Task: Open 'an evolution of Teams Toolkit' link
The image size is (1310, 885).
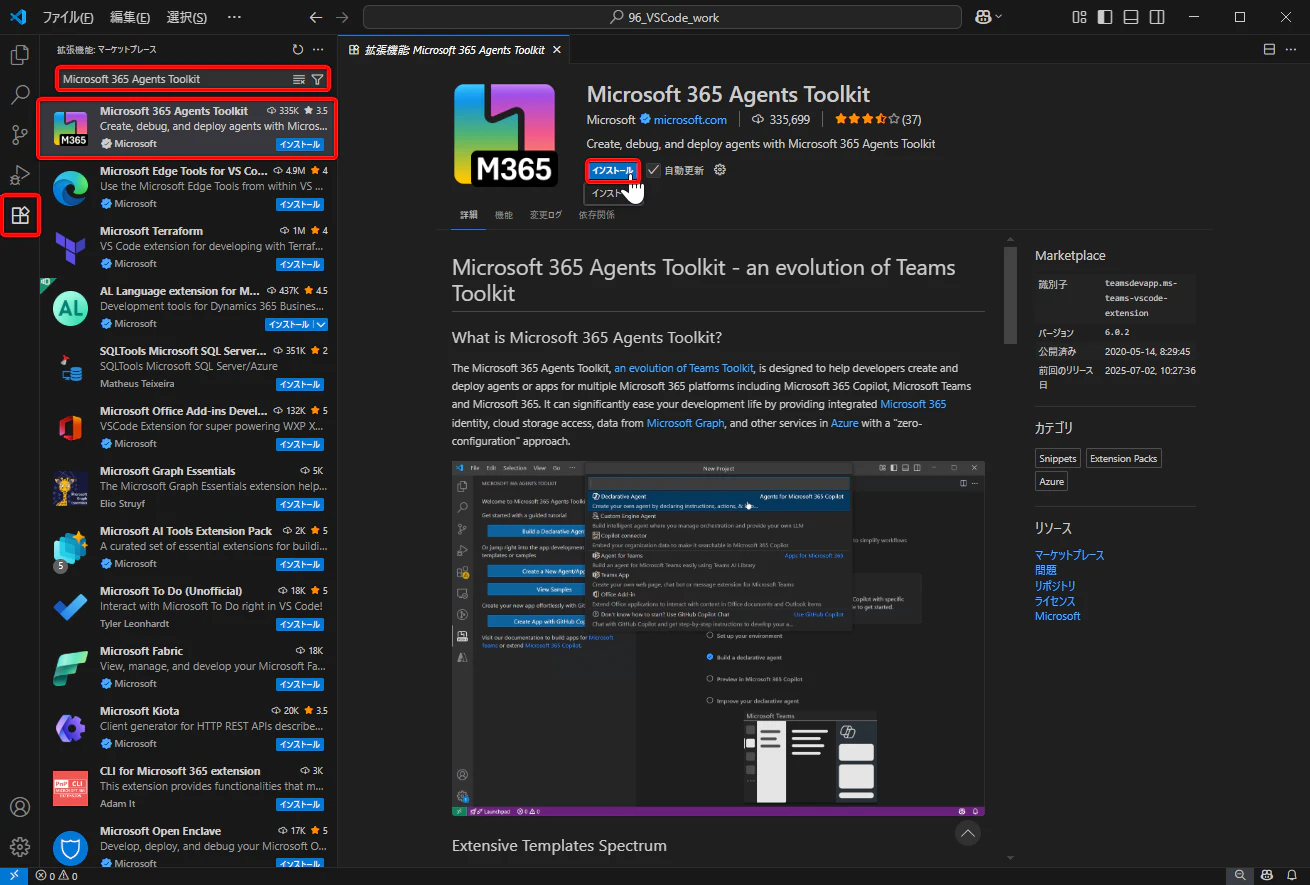Action: pos(684,368)
